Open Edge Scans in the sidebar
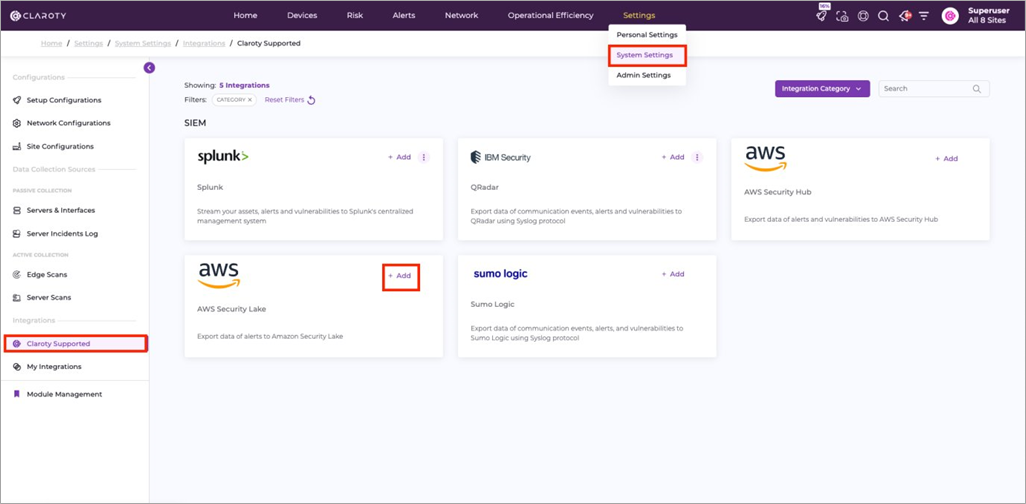The image size is (1026, 504). (47, 275)
